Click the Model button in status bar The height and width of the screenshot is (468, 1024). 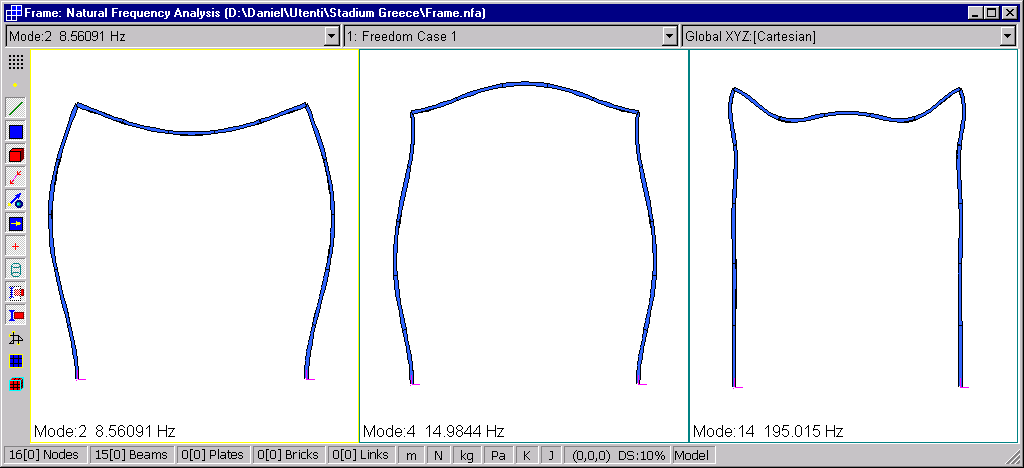690,456
